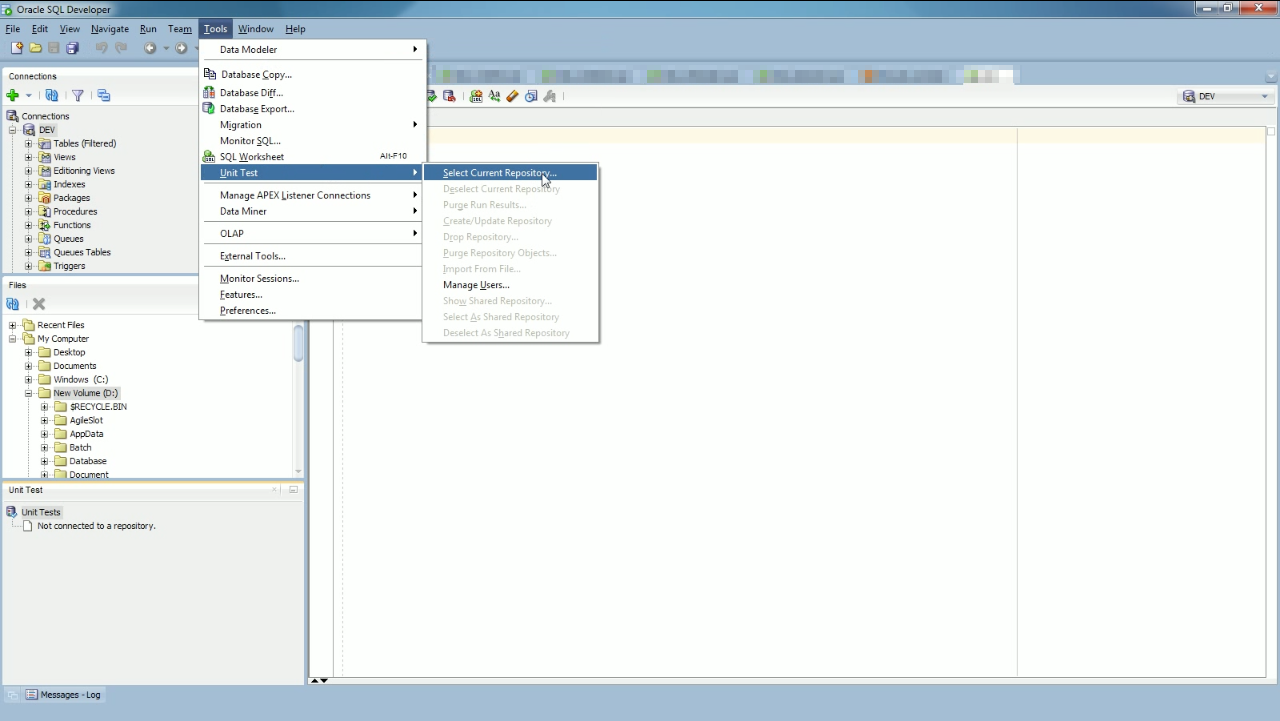The height and width of the screenshot is (721, 1280).
Task: Click the Database Export icon in Tools menu
Action: pos(209,108)
